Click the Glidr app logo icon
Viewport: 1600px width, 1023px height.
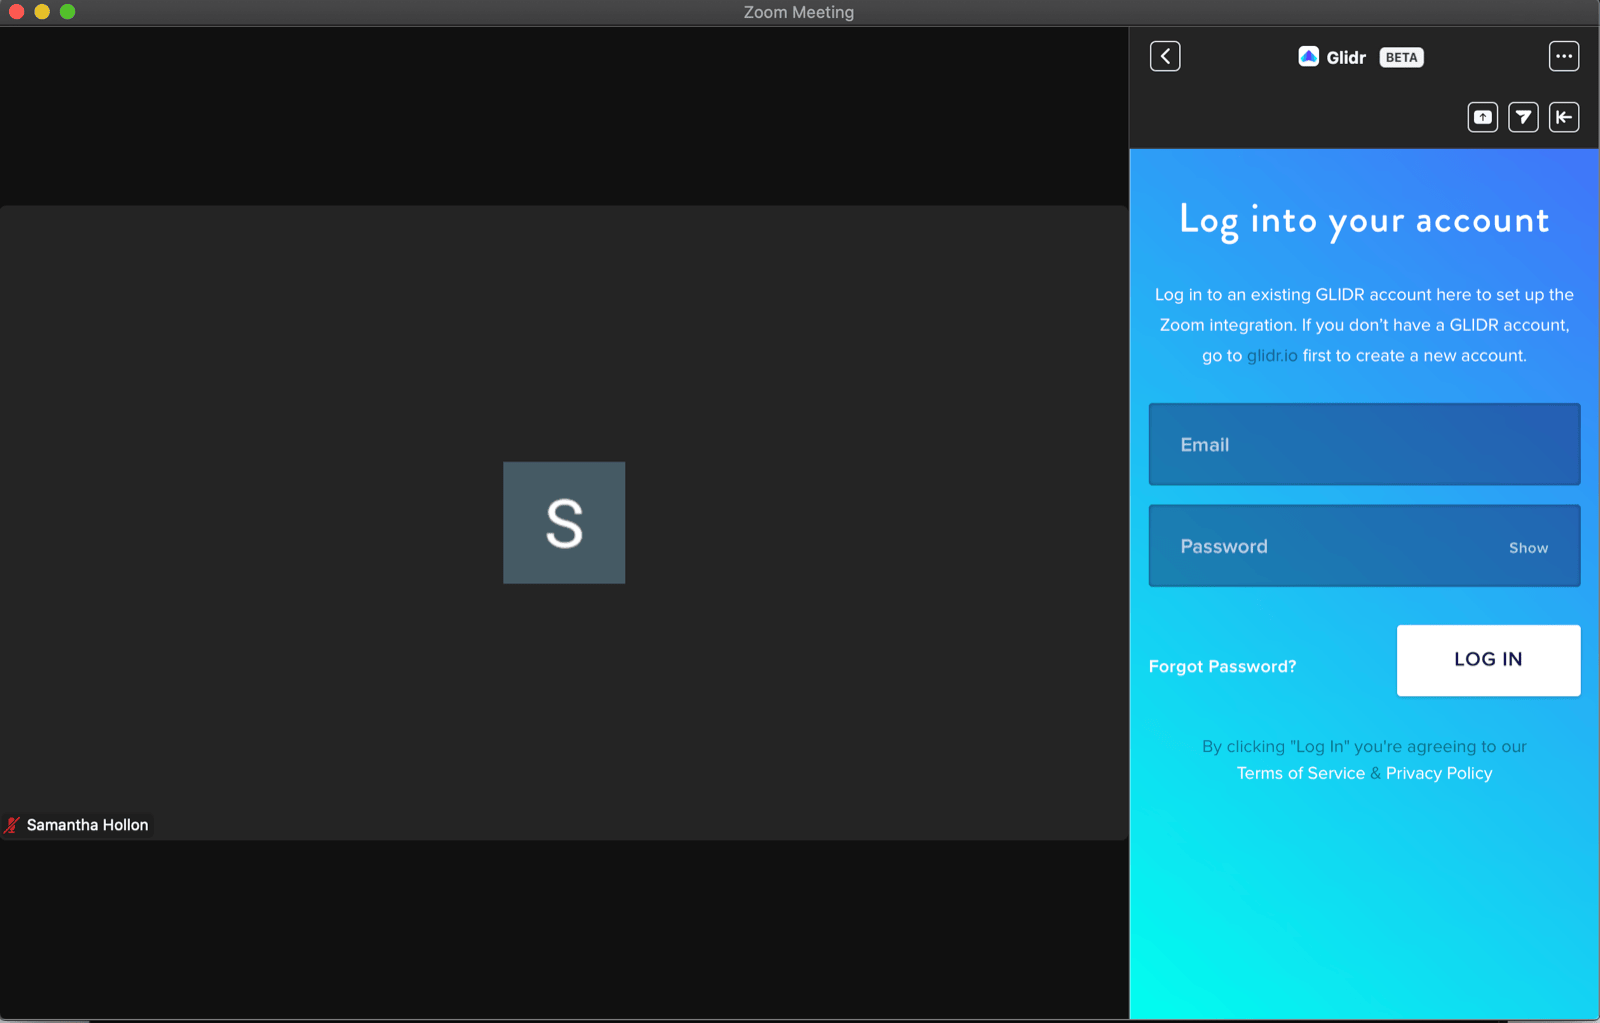pos(1308,57)
